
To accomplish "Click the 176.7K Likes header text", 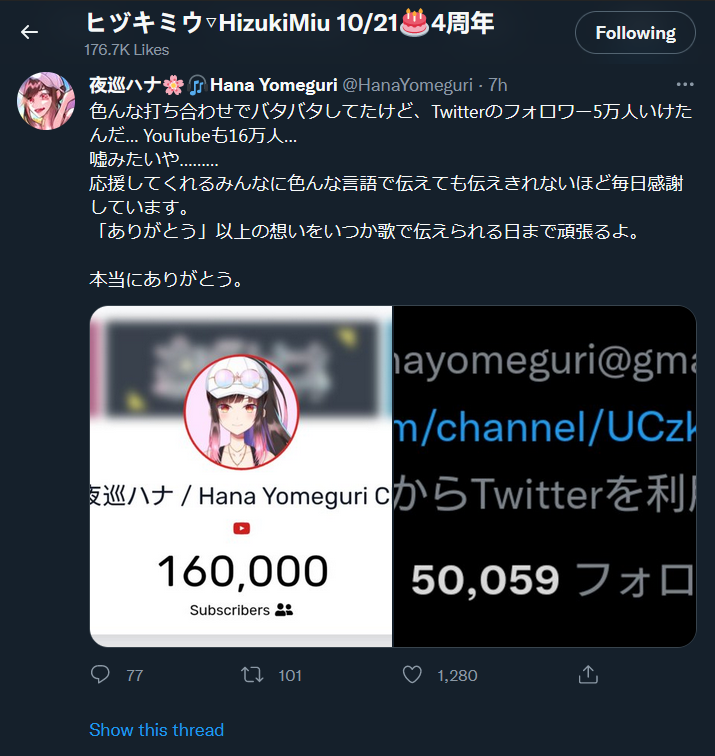I will 127,50.
